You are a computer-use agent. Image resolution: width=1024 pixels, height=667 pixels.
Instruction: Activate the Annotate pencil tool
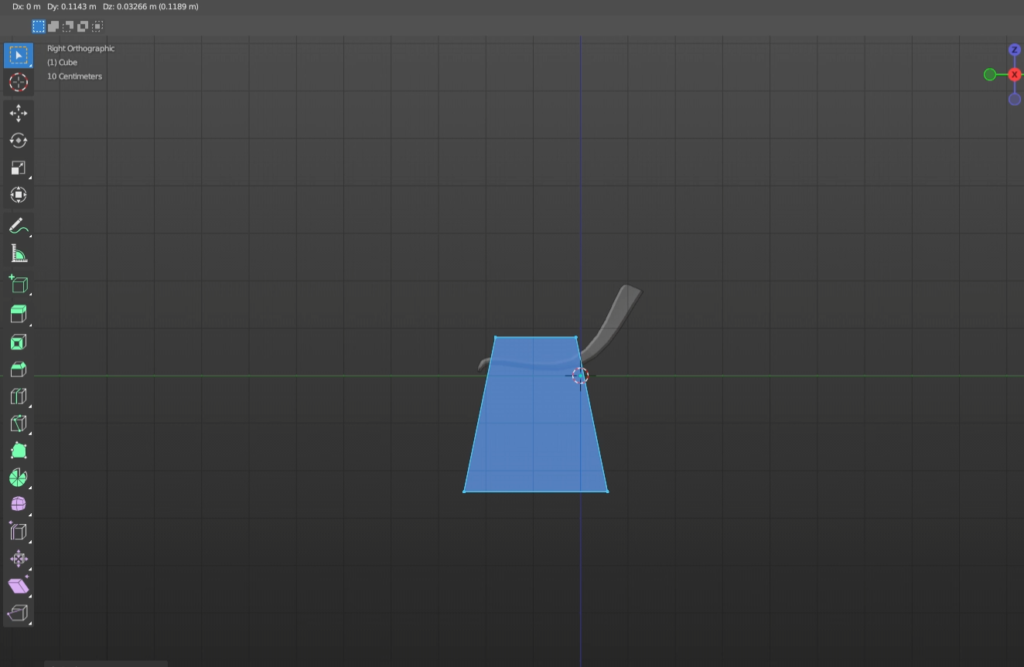click(18, 226)
